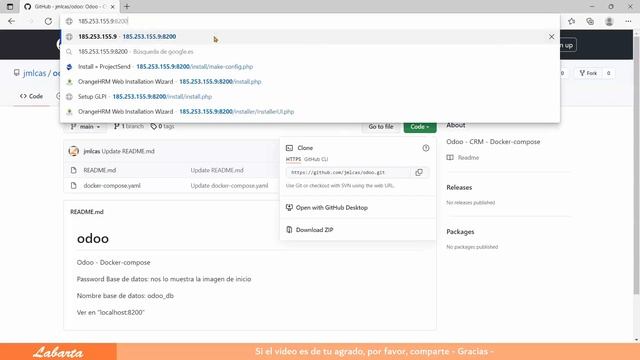The width and height of the screenshot is (640, 360).
Task: Select the GitHub CLI clone tab
Action: tap(316, 159)
